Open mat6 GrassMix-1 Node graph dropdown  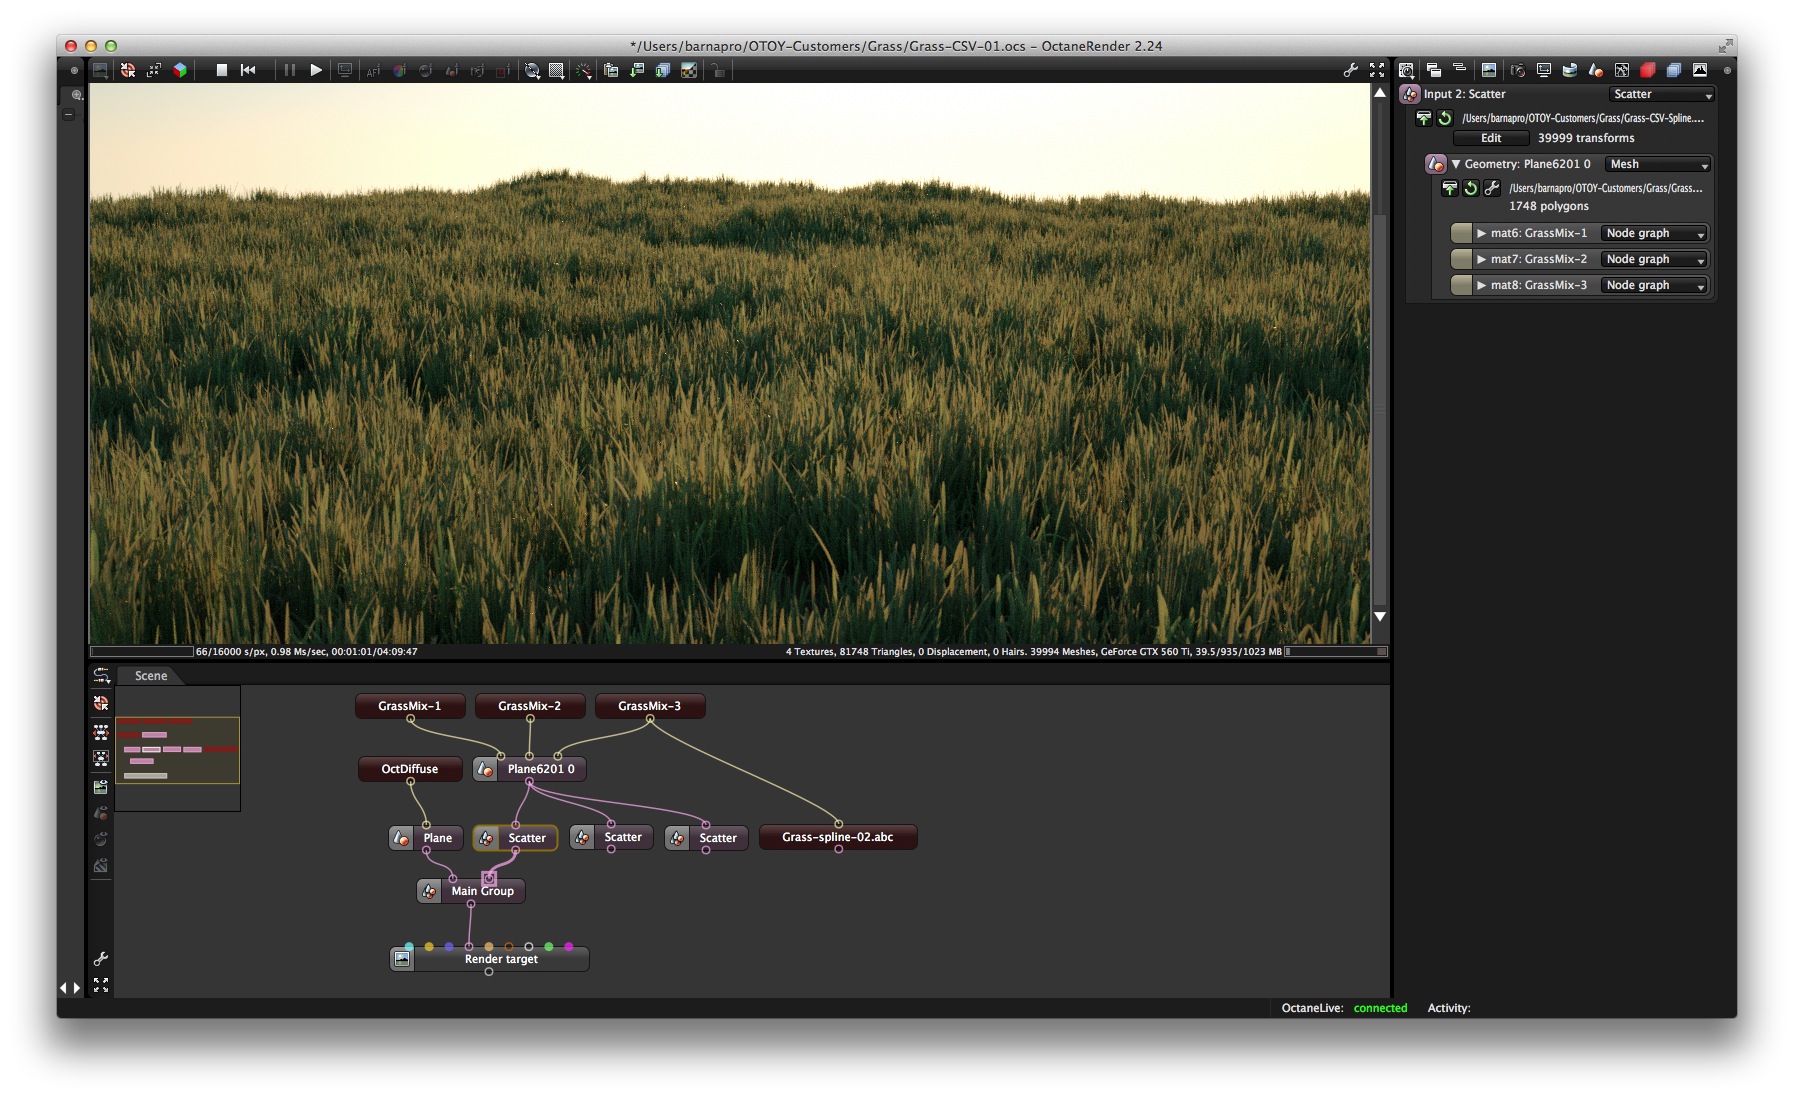point(1654,233)
